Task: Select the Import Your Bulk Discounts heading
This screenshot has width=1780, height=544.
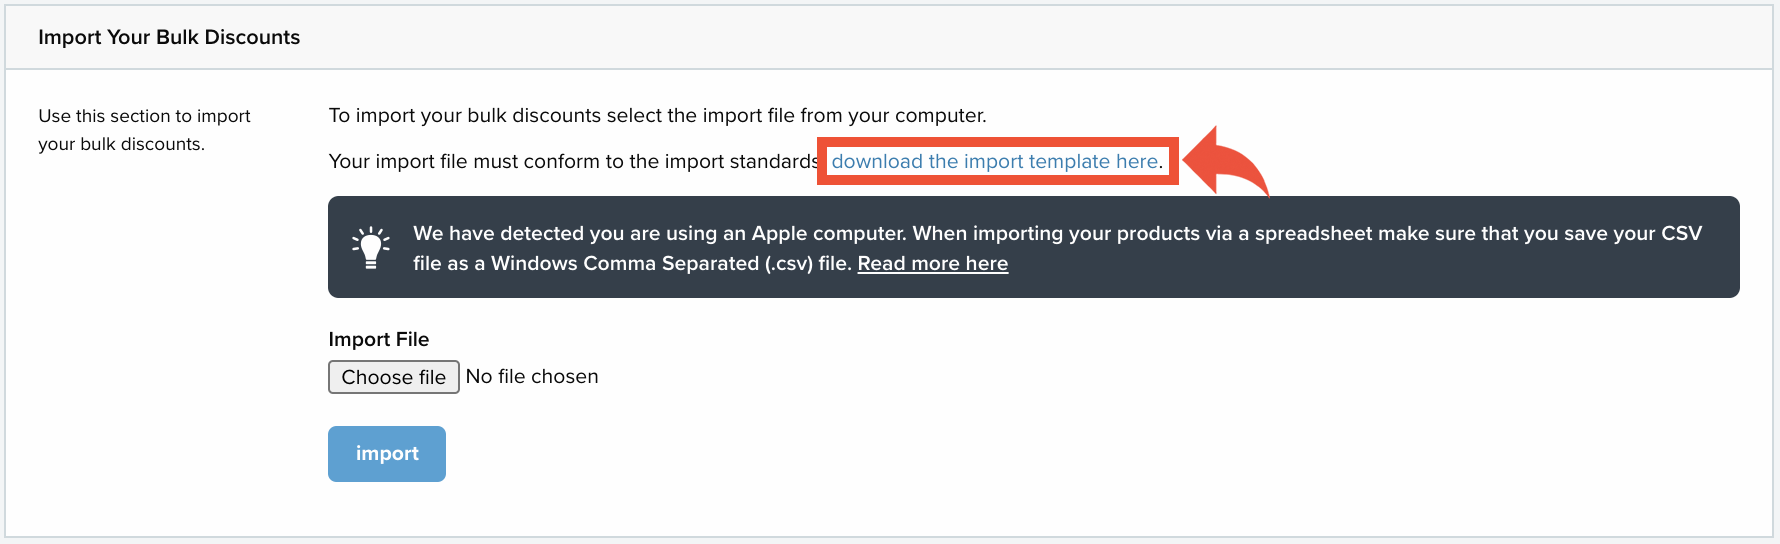Action: point(169,37)
